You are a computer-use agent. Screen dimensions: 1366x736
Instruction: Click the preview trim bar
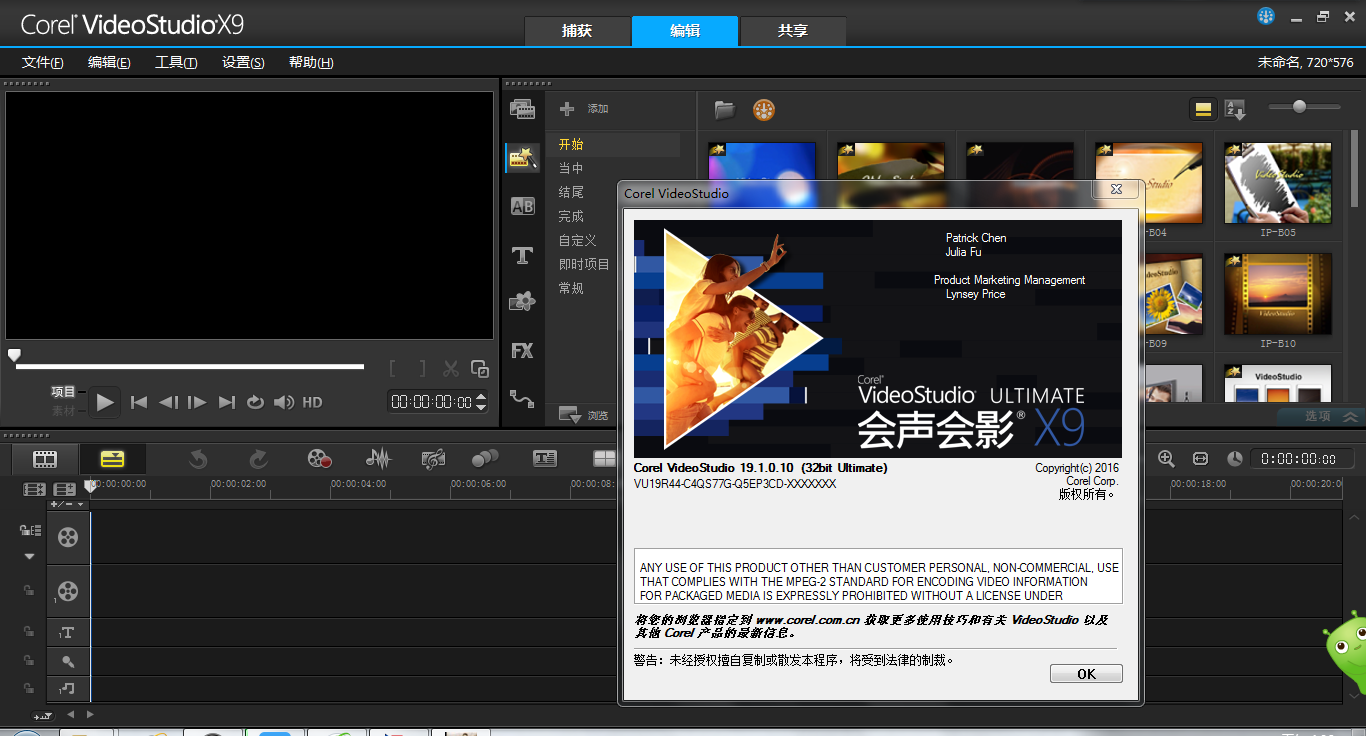(x=190, y=367)
